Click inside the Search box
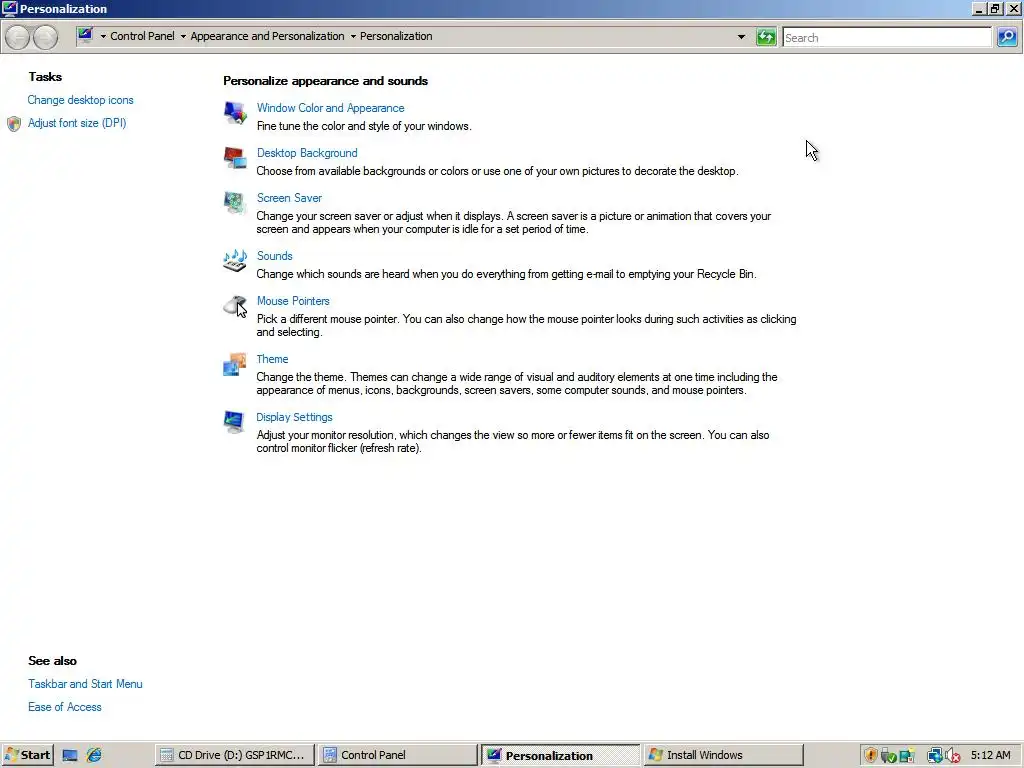1024x768 pixels. coord(887,37)
